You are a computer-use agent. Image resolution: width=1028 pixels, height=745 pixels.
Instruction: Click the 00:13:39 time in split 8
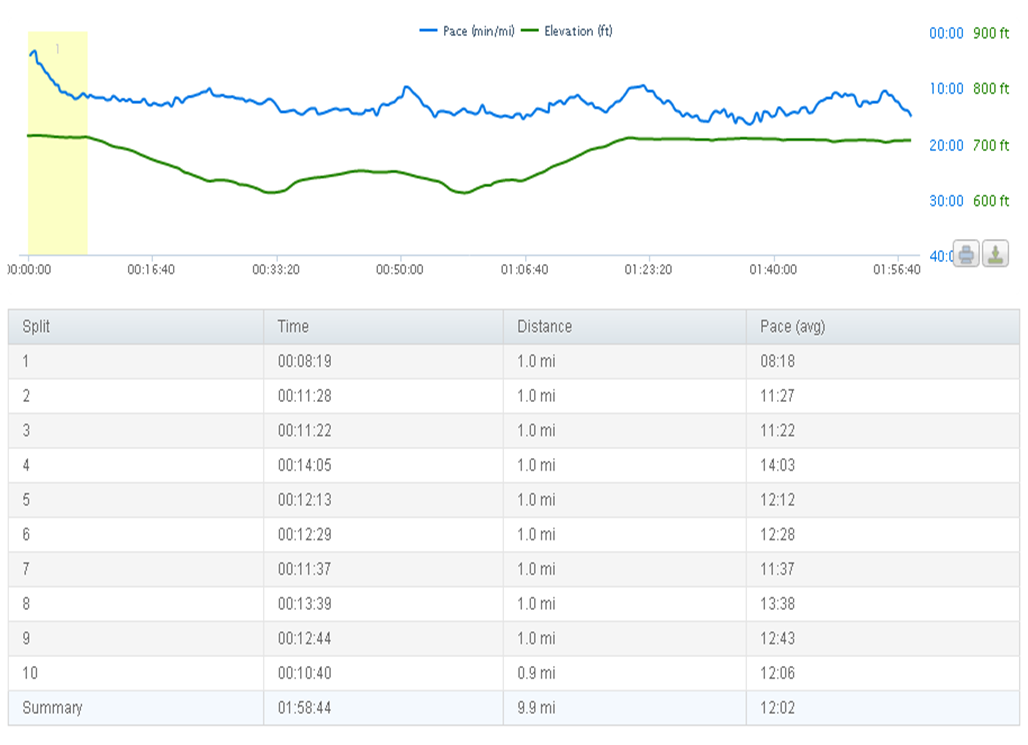tap(303, 604)
